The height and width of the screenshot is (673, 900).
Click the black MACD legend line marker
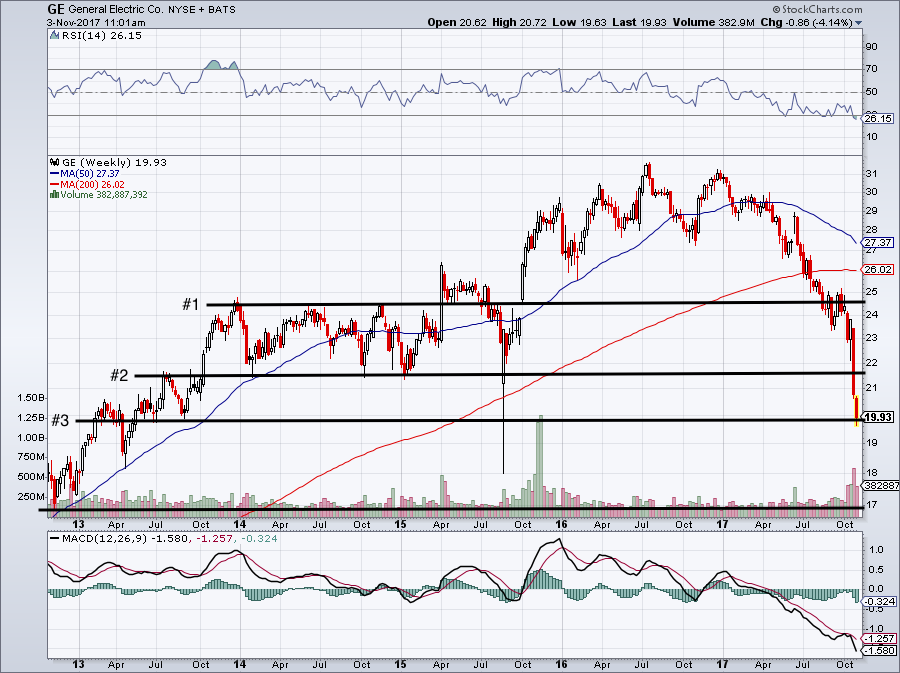click(55, 539)
